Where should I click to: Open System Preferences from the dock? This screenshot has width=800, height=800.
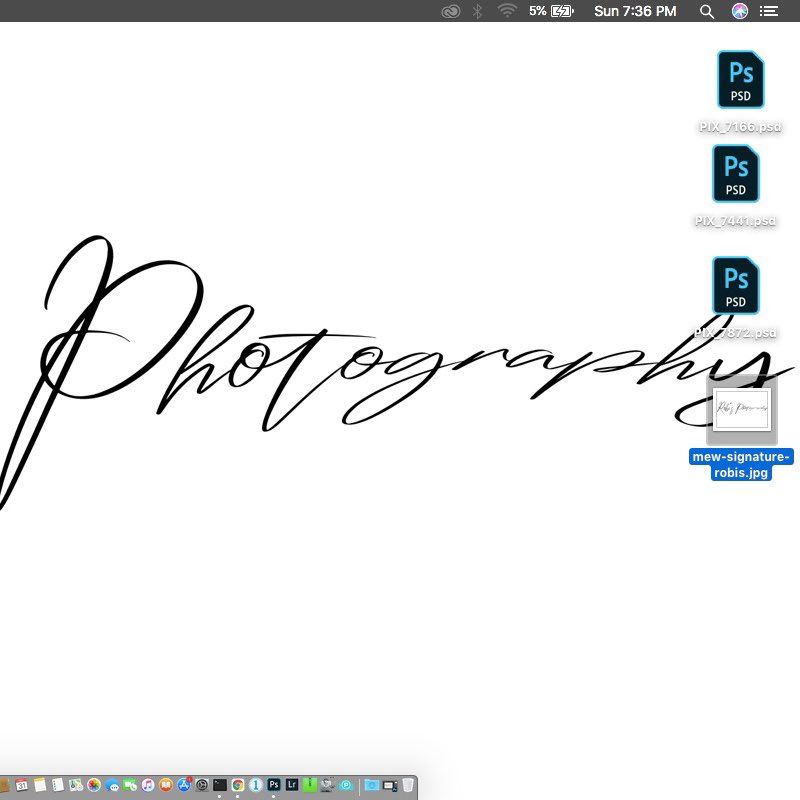[202, 786]
